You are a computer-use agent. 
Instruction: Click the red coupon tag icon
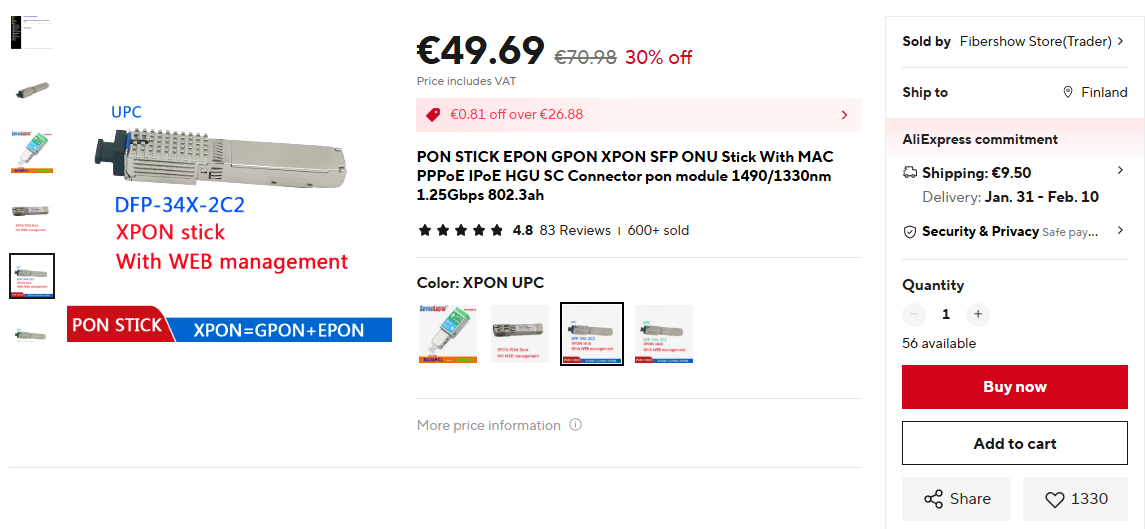[433, 115]
